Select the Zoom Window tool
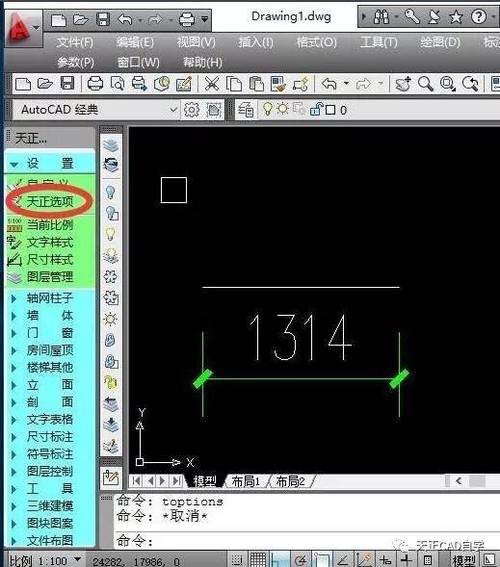The image size is (500, 567). [x=448, y=84]
